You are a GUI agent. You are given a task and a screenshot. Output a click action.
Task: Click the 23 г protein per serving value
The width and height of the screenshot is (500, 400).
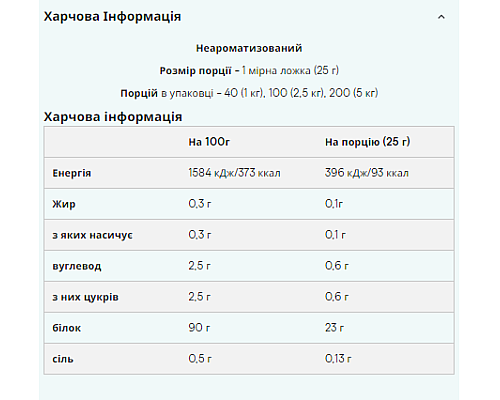coord(334,328)
